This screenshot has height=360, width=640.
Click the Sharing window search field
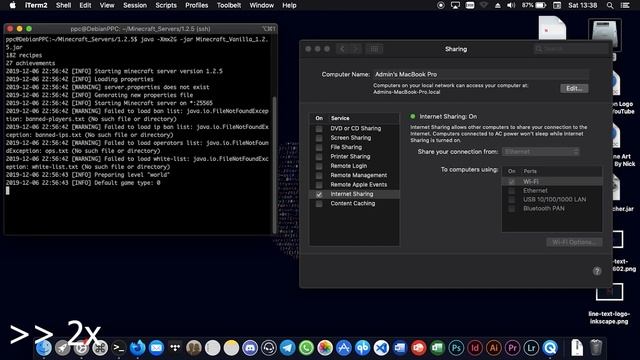click(571, 49)
